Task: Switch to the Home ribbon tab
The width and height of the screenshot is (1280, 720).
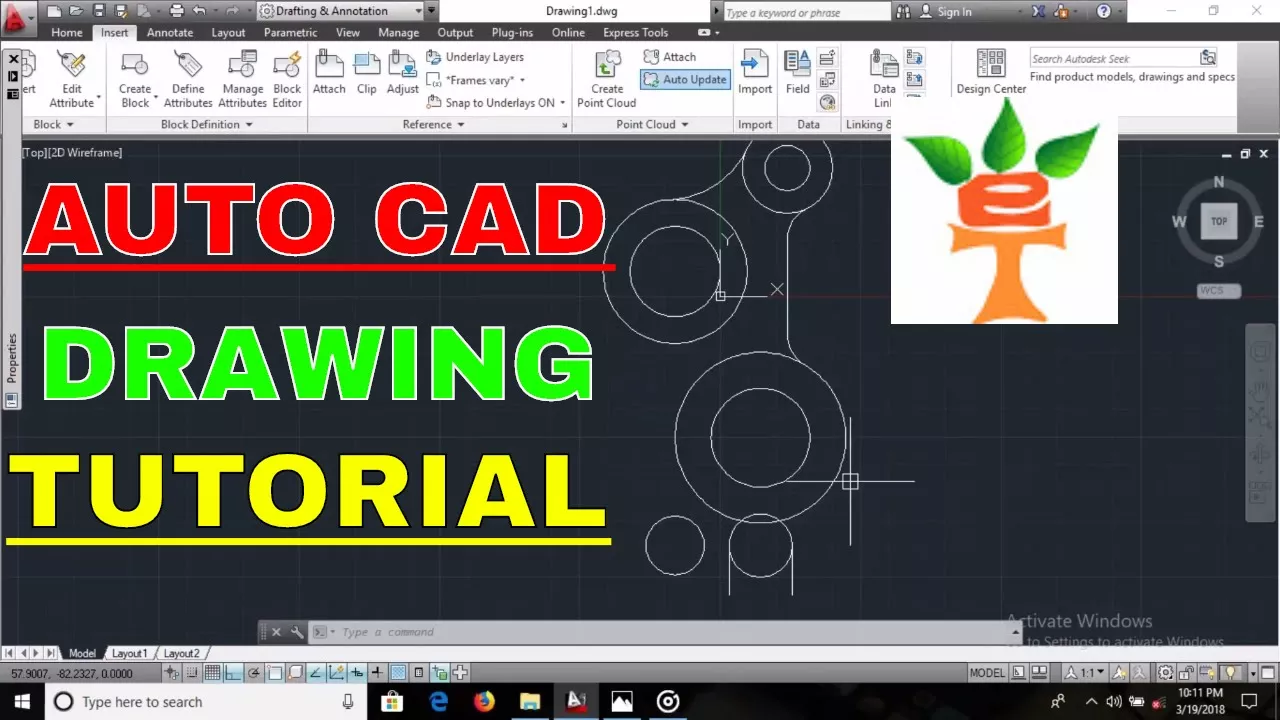Action: 67,32
